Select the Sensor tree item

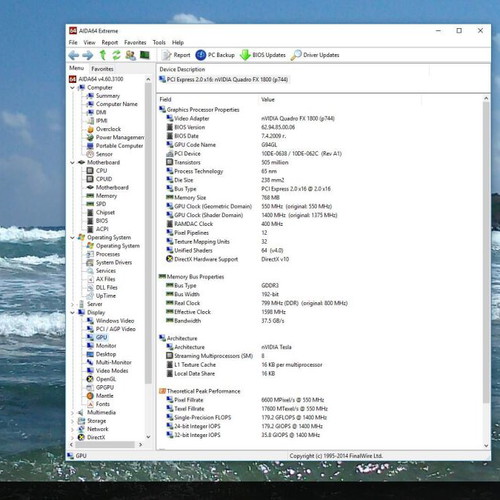click(x=104, y=154)
